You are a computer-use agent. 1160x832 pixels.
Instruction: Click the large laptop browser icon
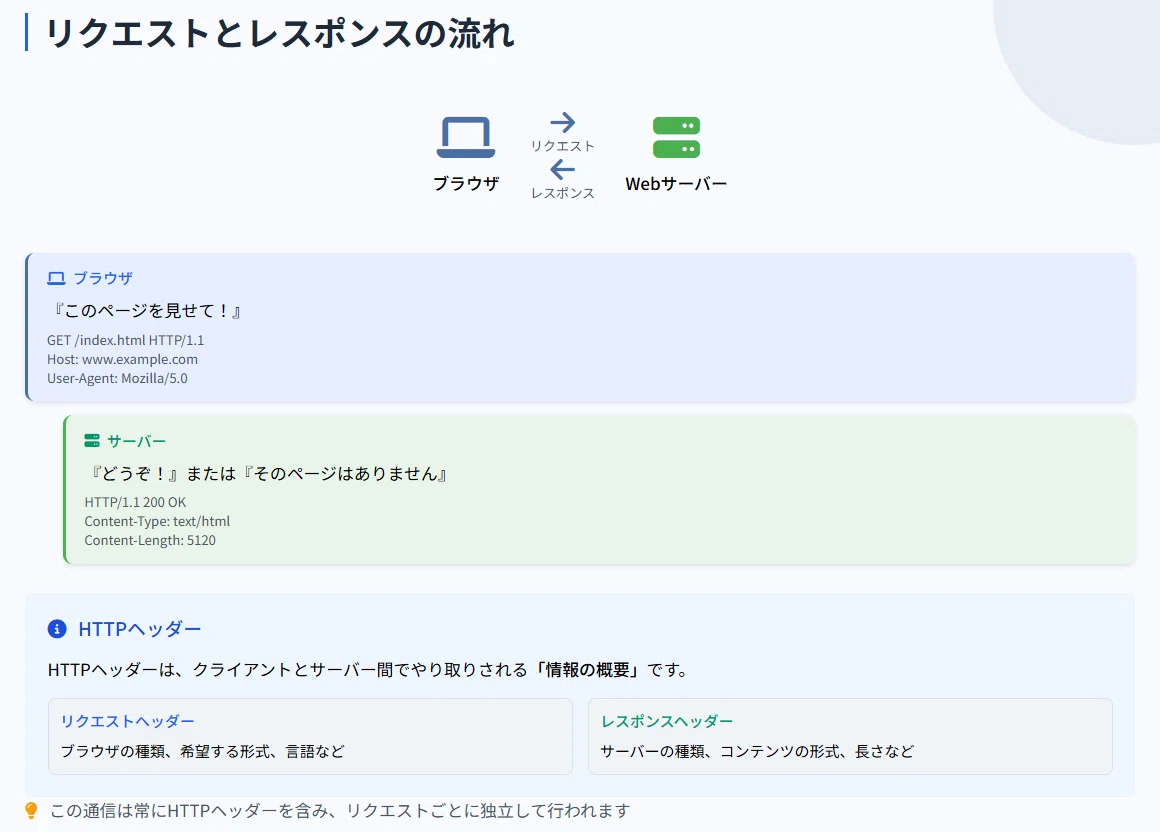click(465, 138)
